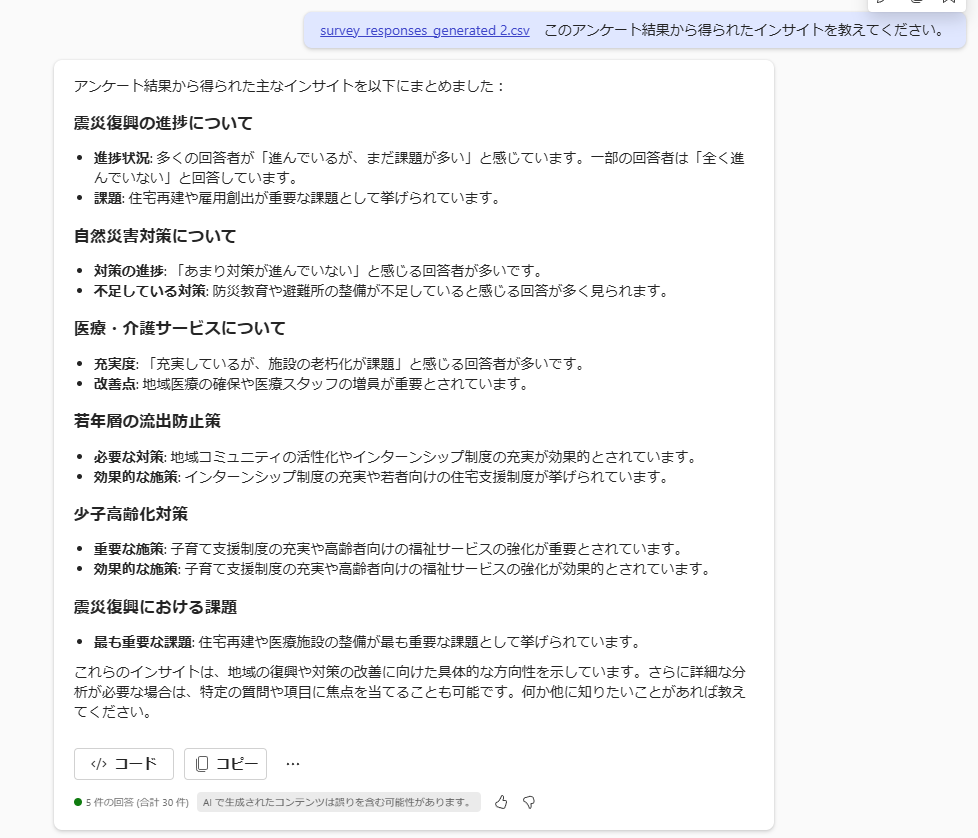The height and width of the screenshot is (838, 978).
Task: Click the bullet starting with 不足している対策
Action: coord(382,291)
